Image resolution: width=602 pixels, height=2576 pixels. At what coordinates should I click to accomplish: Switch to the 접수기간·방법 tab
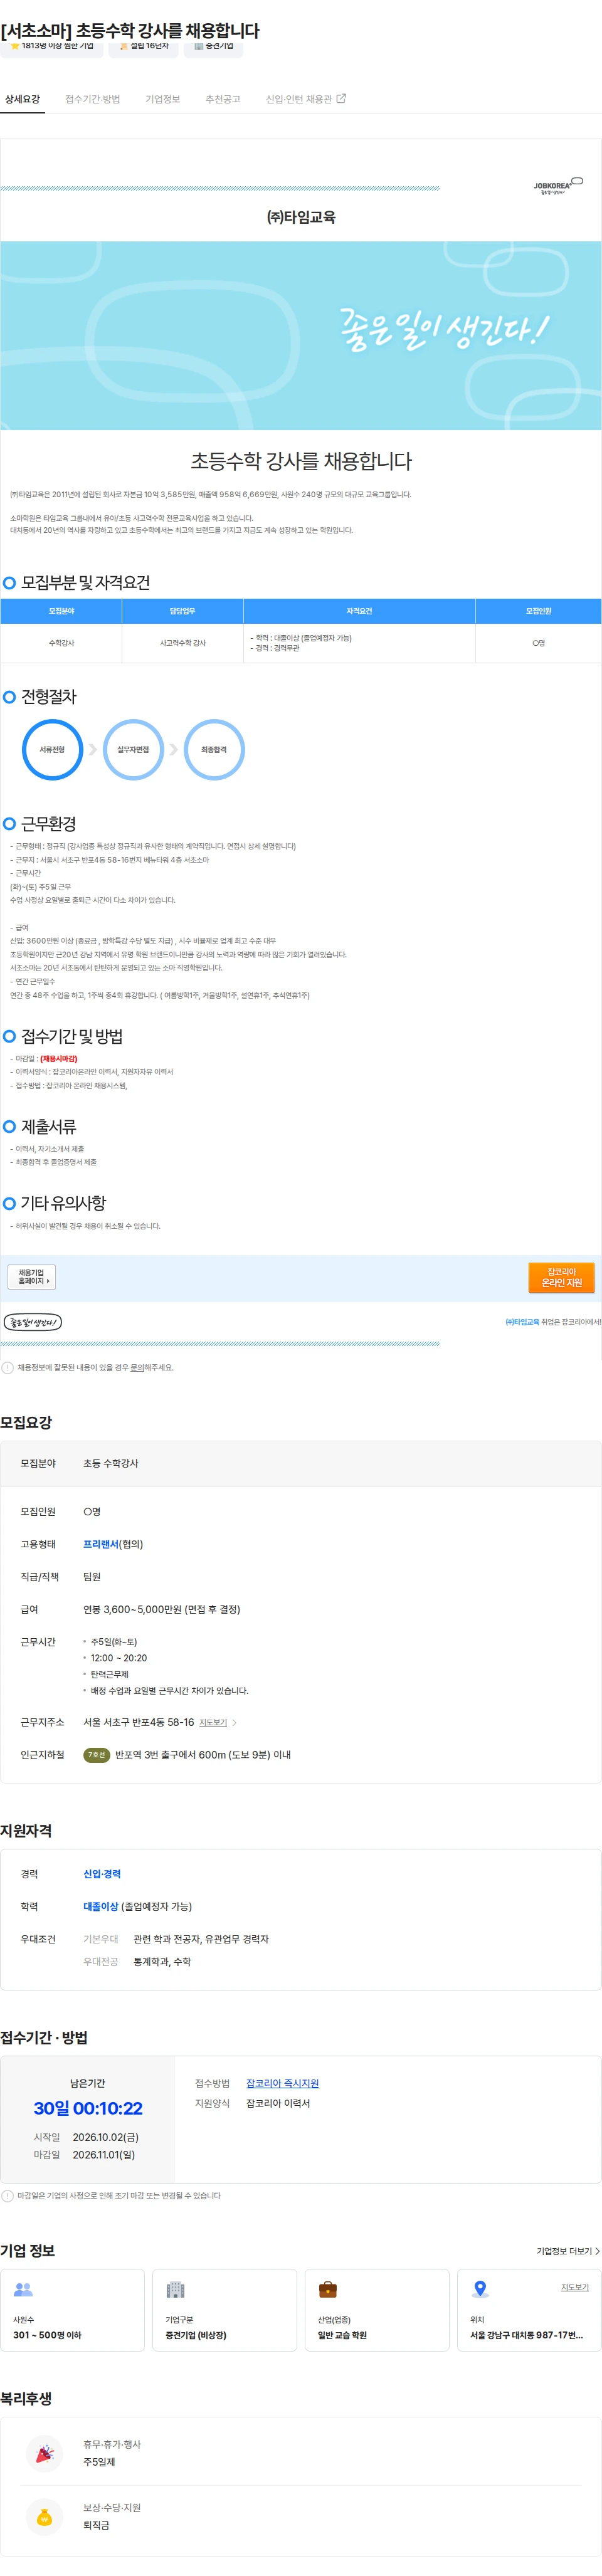coord(92,99)
